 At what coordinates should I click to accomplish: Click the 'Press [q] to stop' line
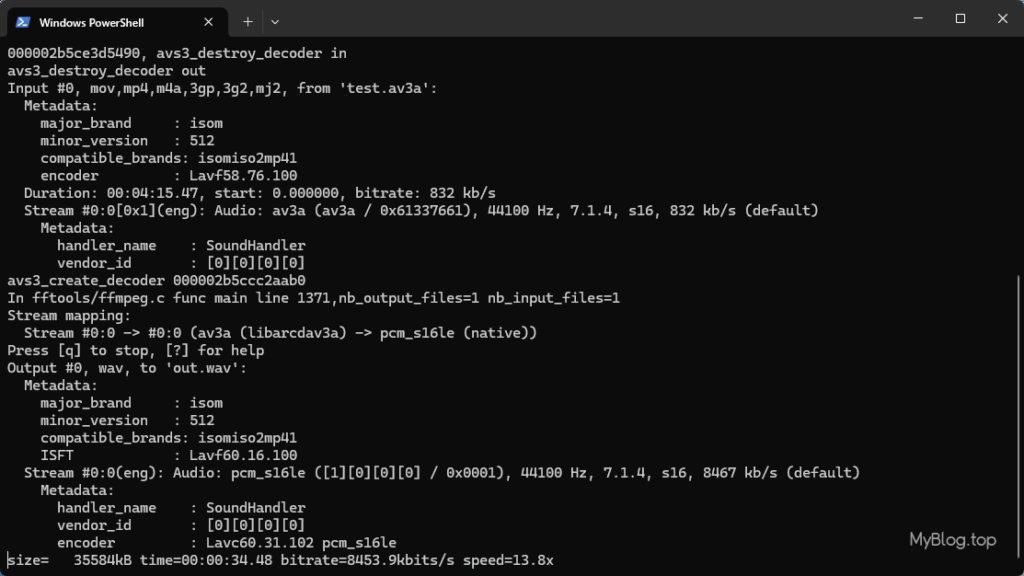click(136, 351)
